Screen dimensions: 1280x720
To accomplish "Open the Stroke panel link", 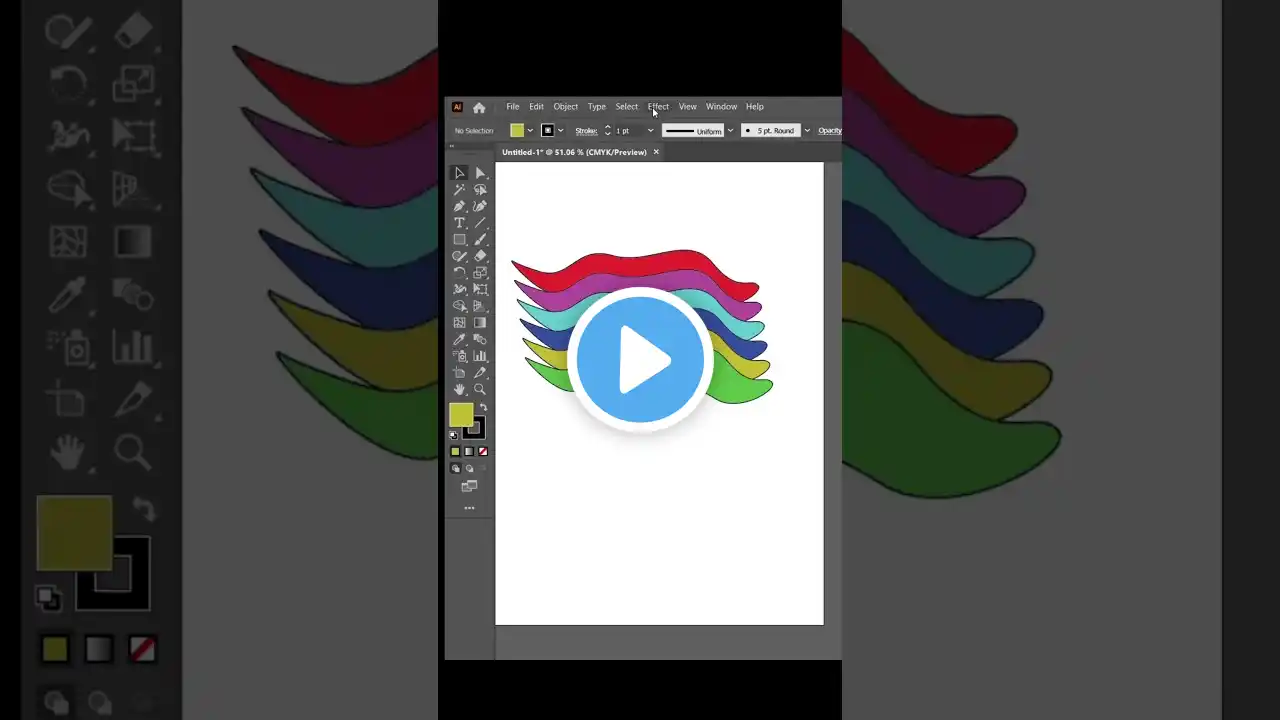I will point(586,131).
